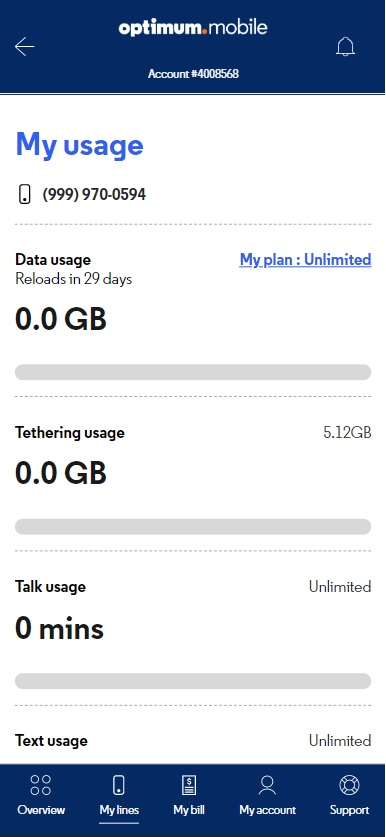Open the Support lifebuoy icon
386x837 pixels.
349,785
